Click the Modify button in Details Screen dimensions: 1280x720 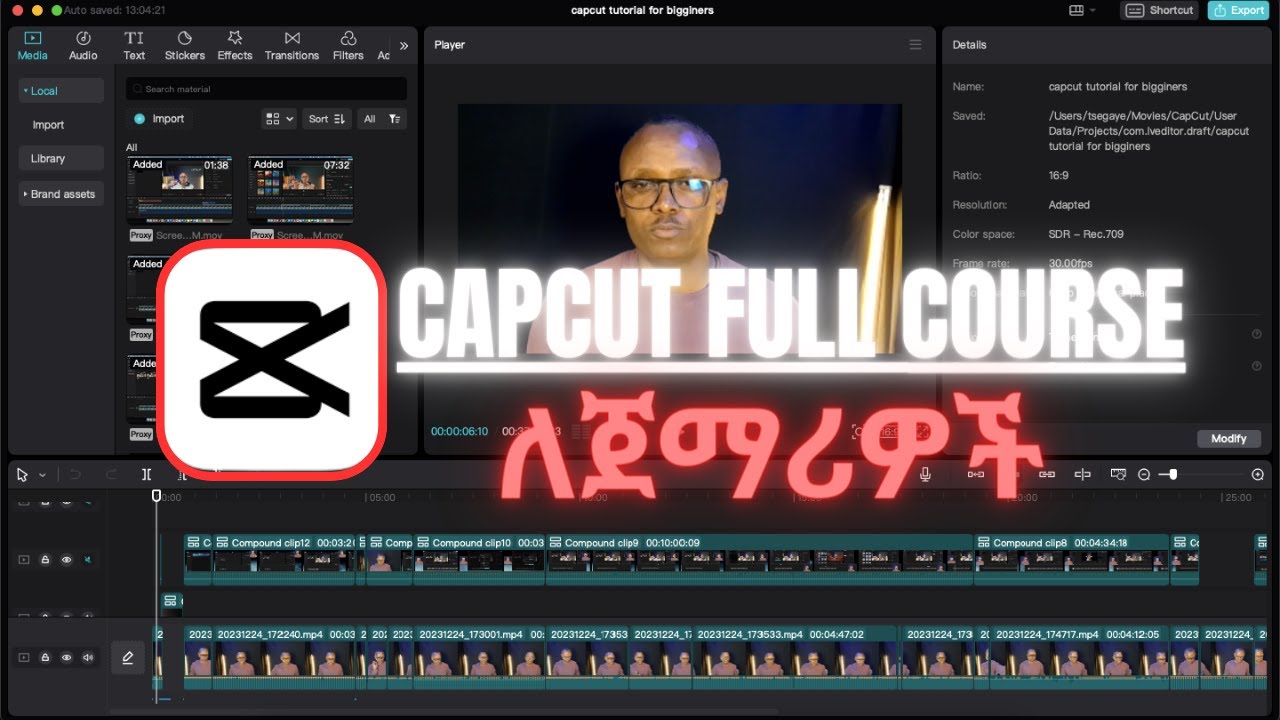pos(1229,439)
